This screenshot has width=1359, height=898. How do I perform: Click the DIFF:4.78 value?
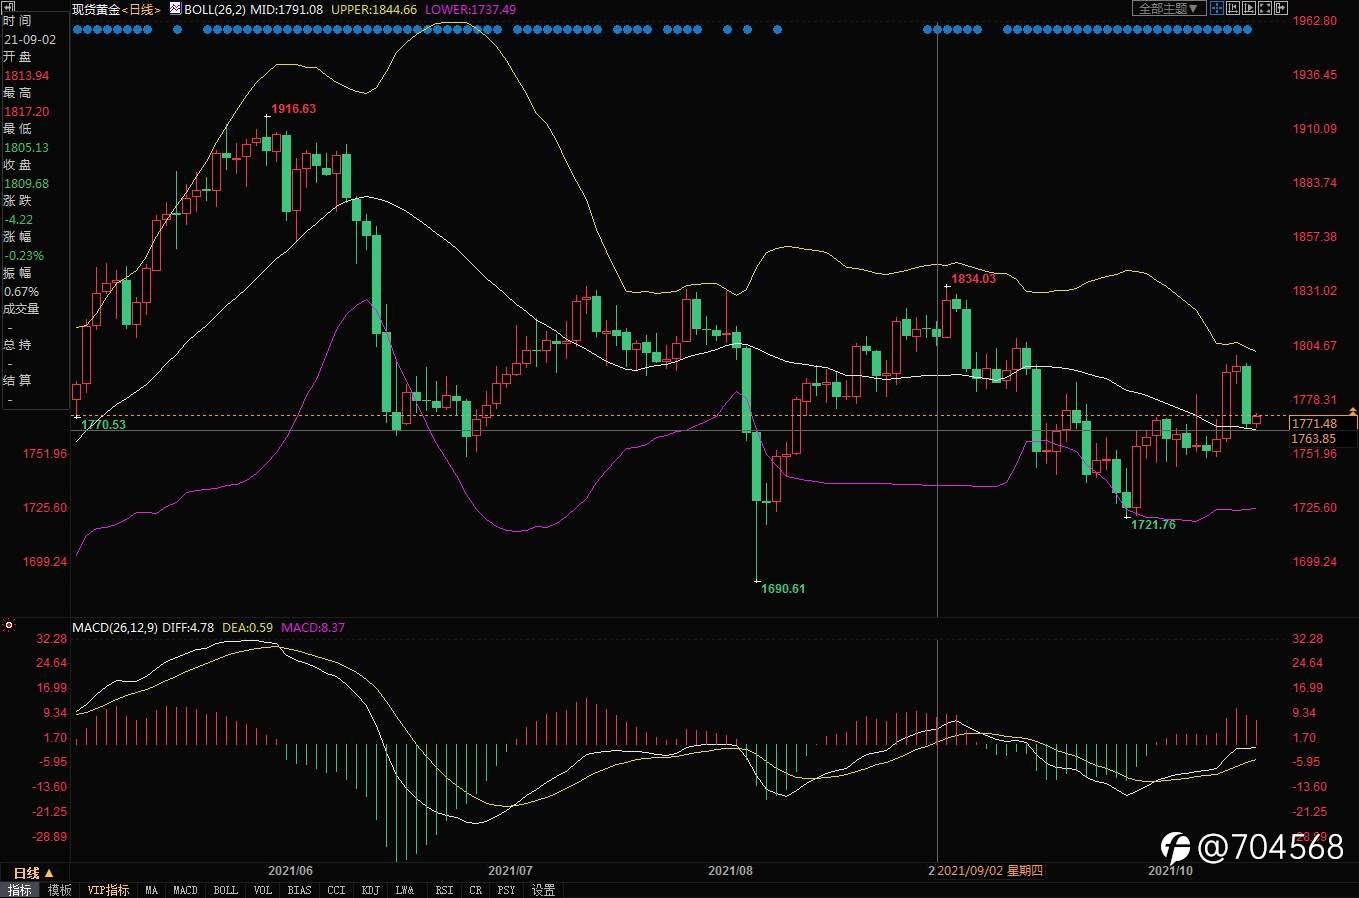188,628
